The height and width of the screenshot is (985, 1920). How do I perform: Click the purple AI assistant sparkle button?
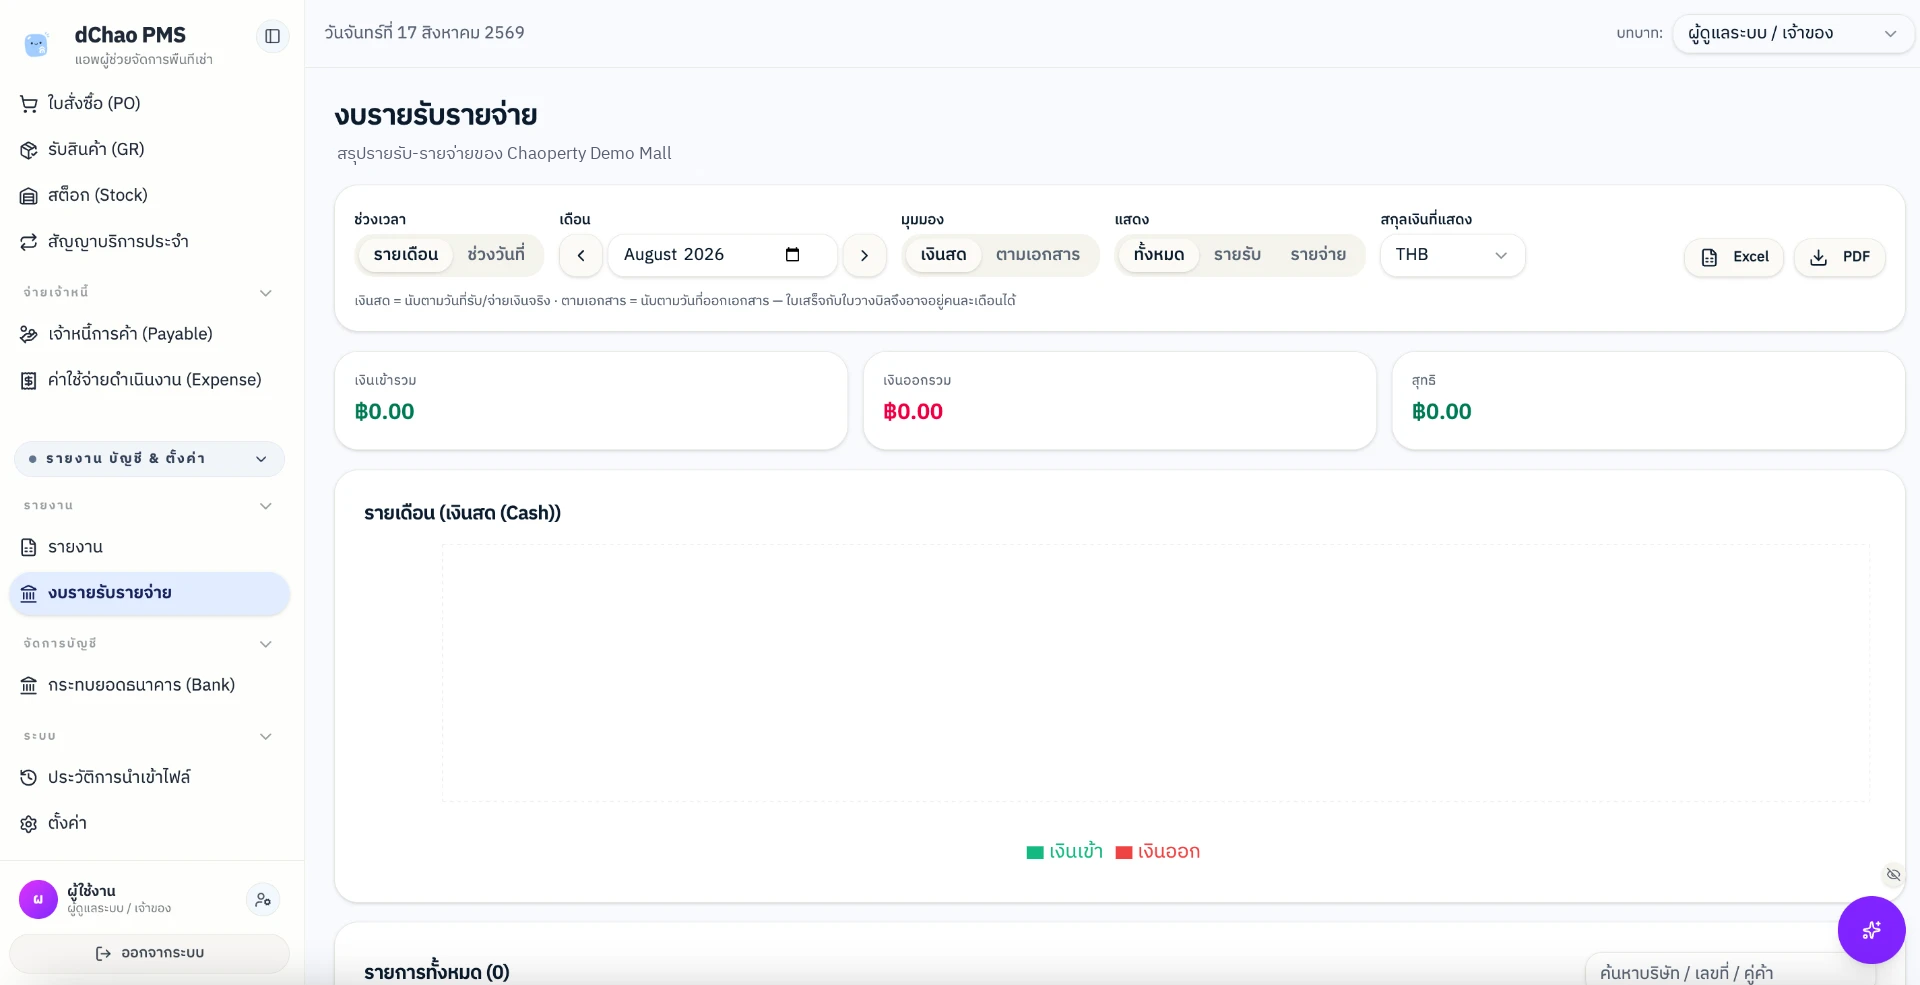point(1871,930)
